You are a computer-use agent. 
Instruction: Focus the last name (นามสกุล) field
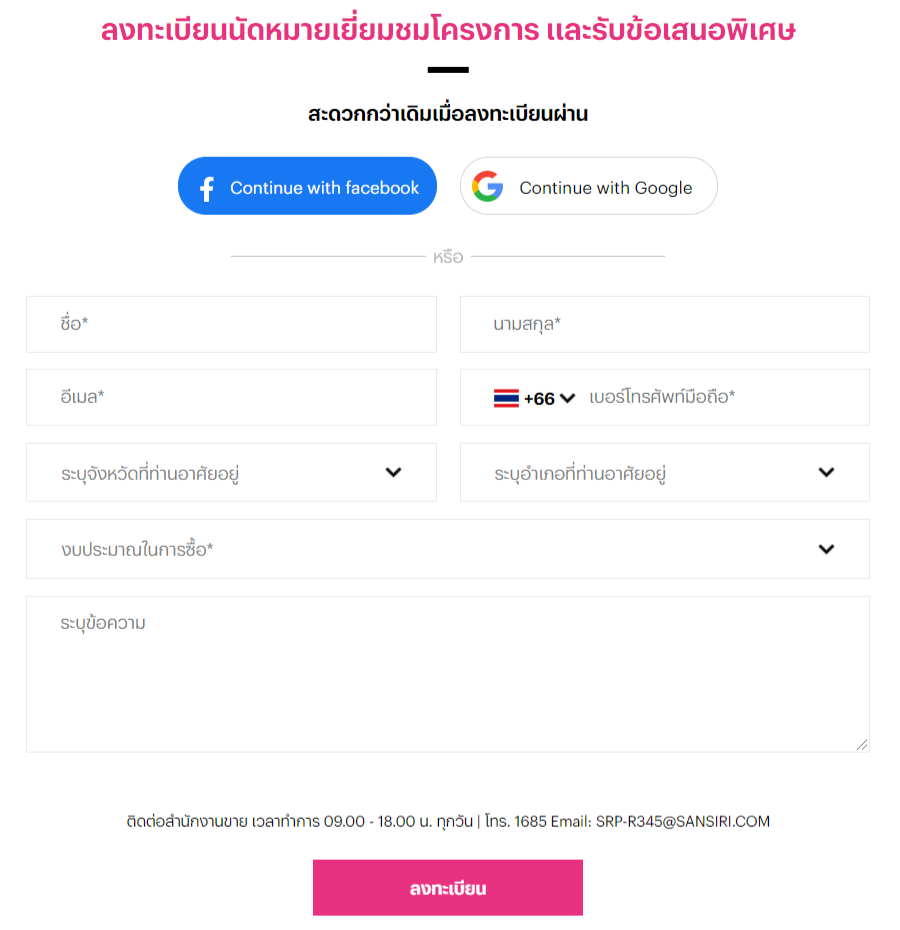coord(664,324)
